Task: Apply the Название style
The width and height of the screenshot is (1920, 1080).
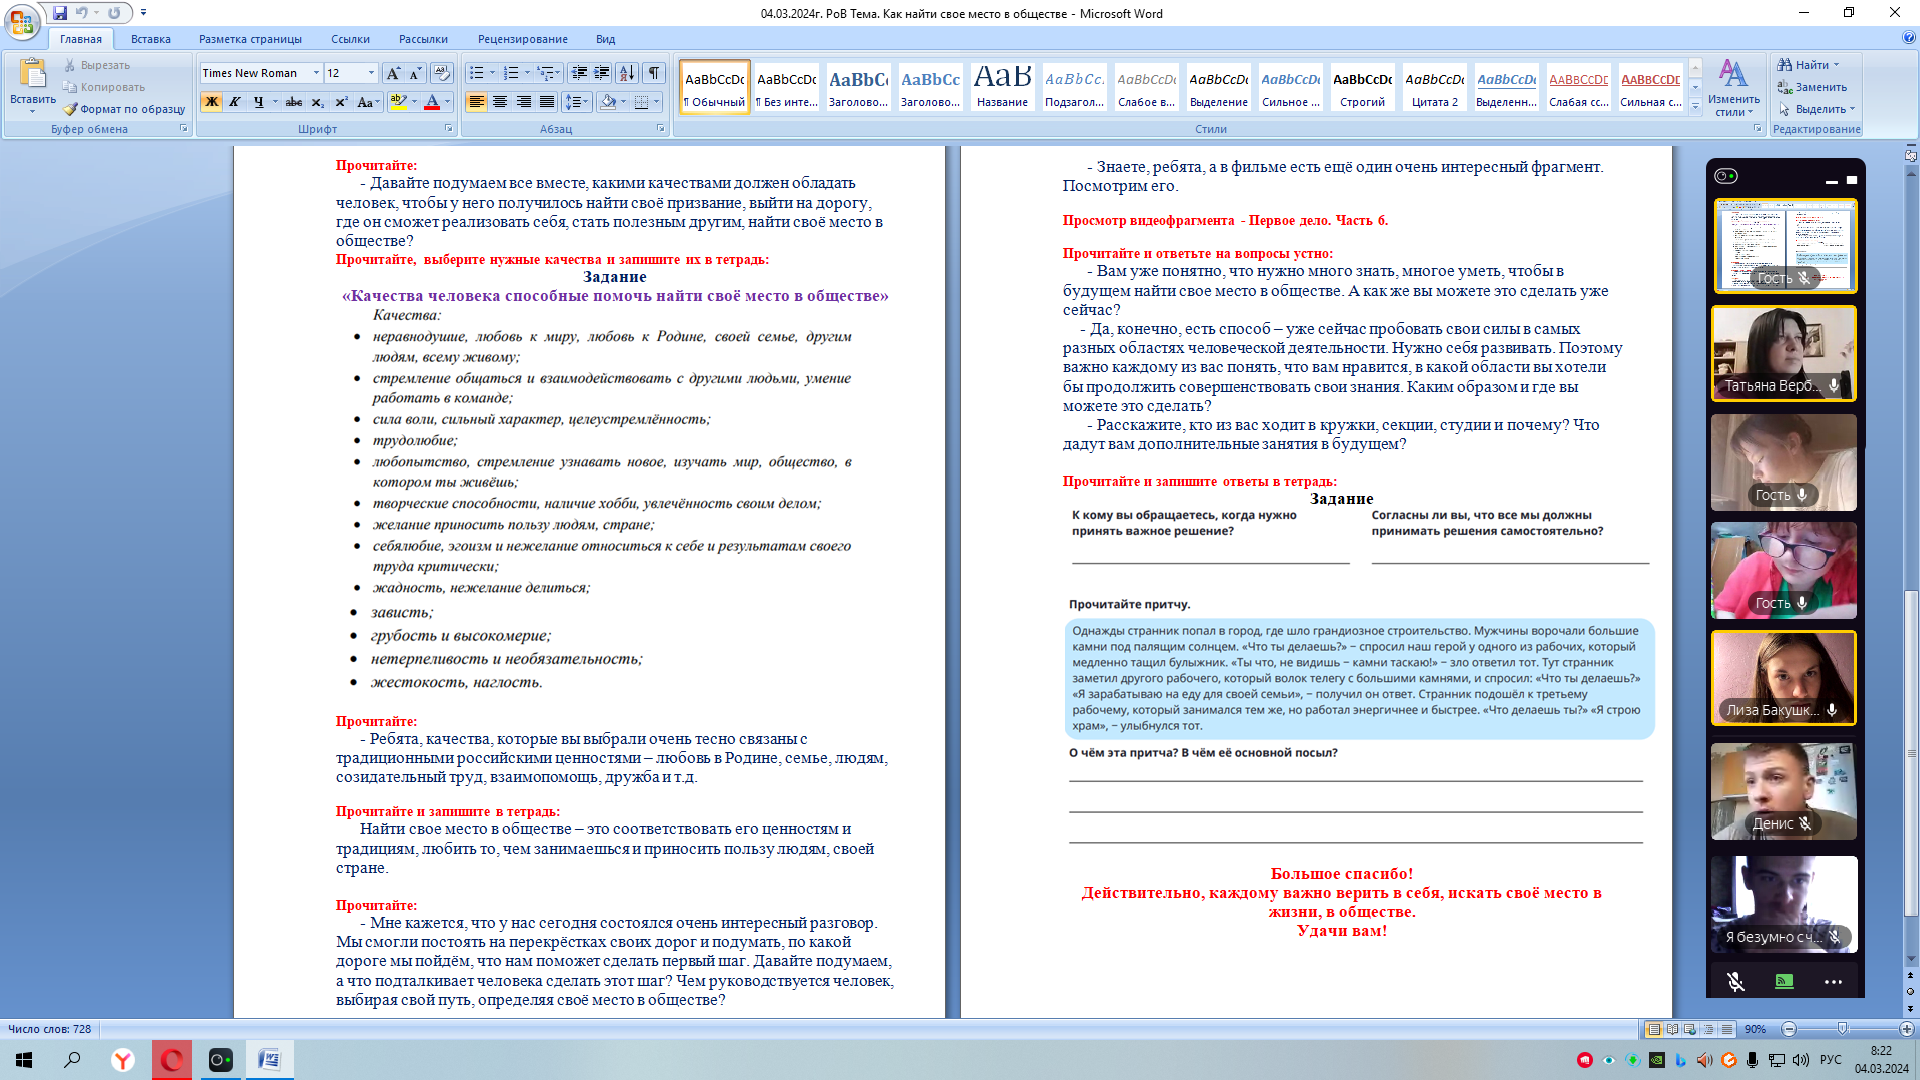Action: pyautogui.click(x=1002, y=87)
